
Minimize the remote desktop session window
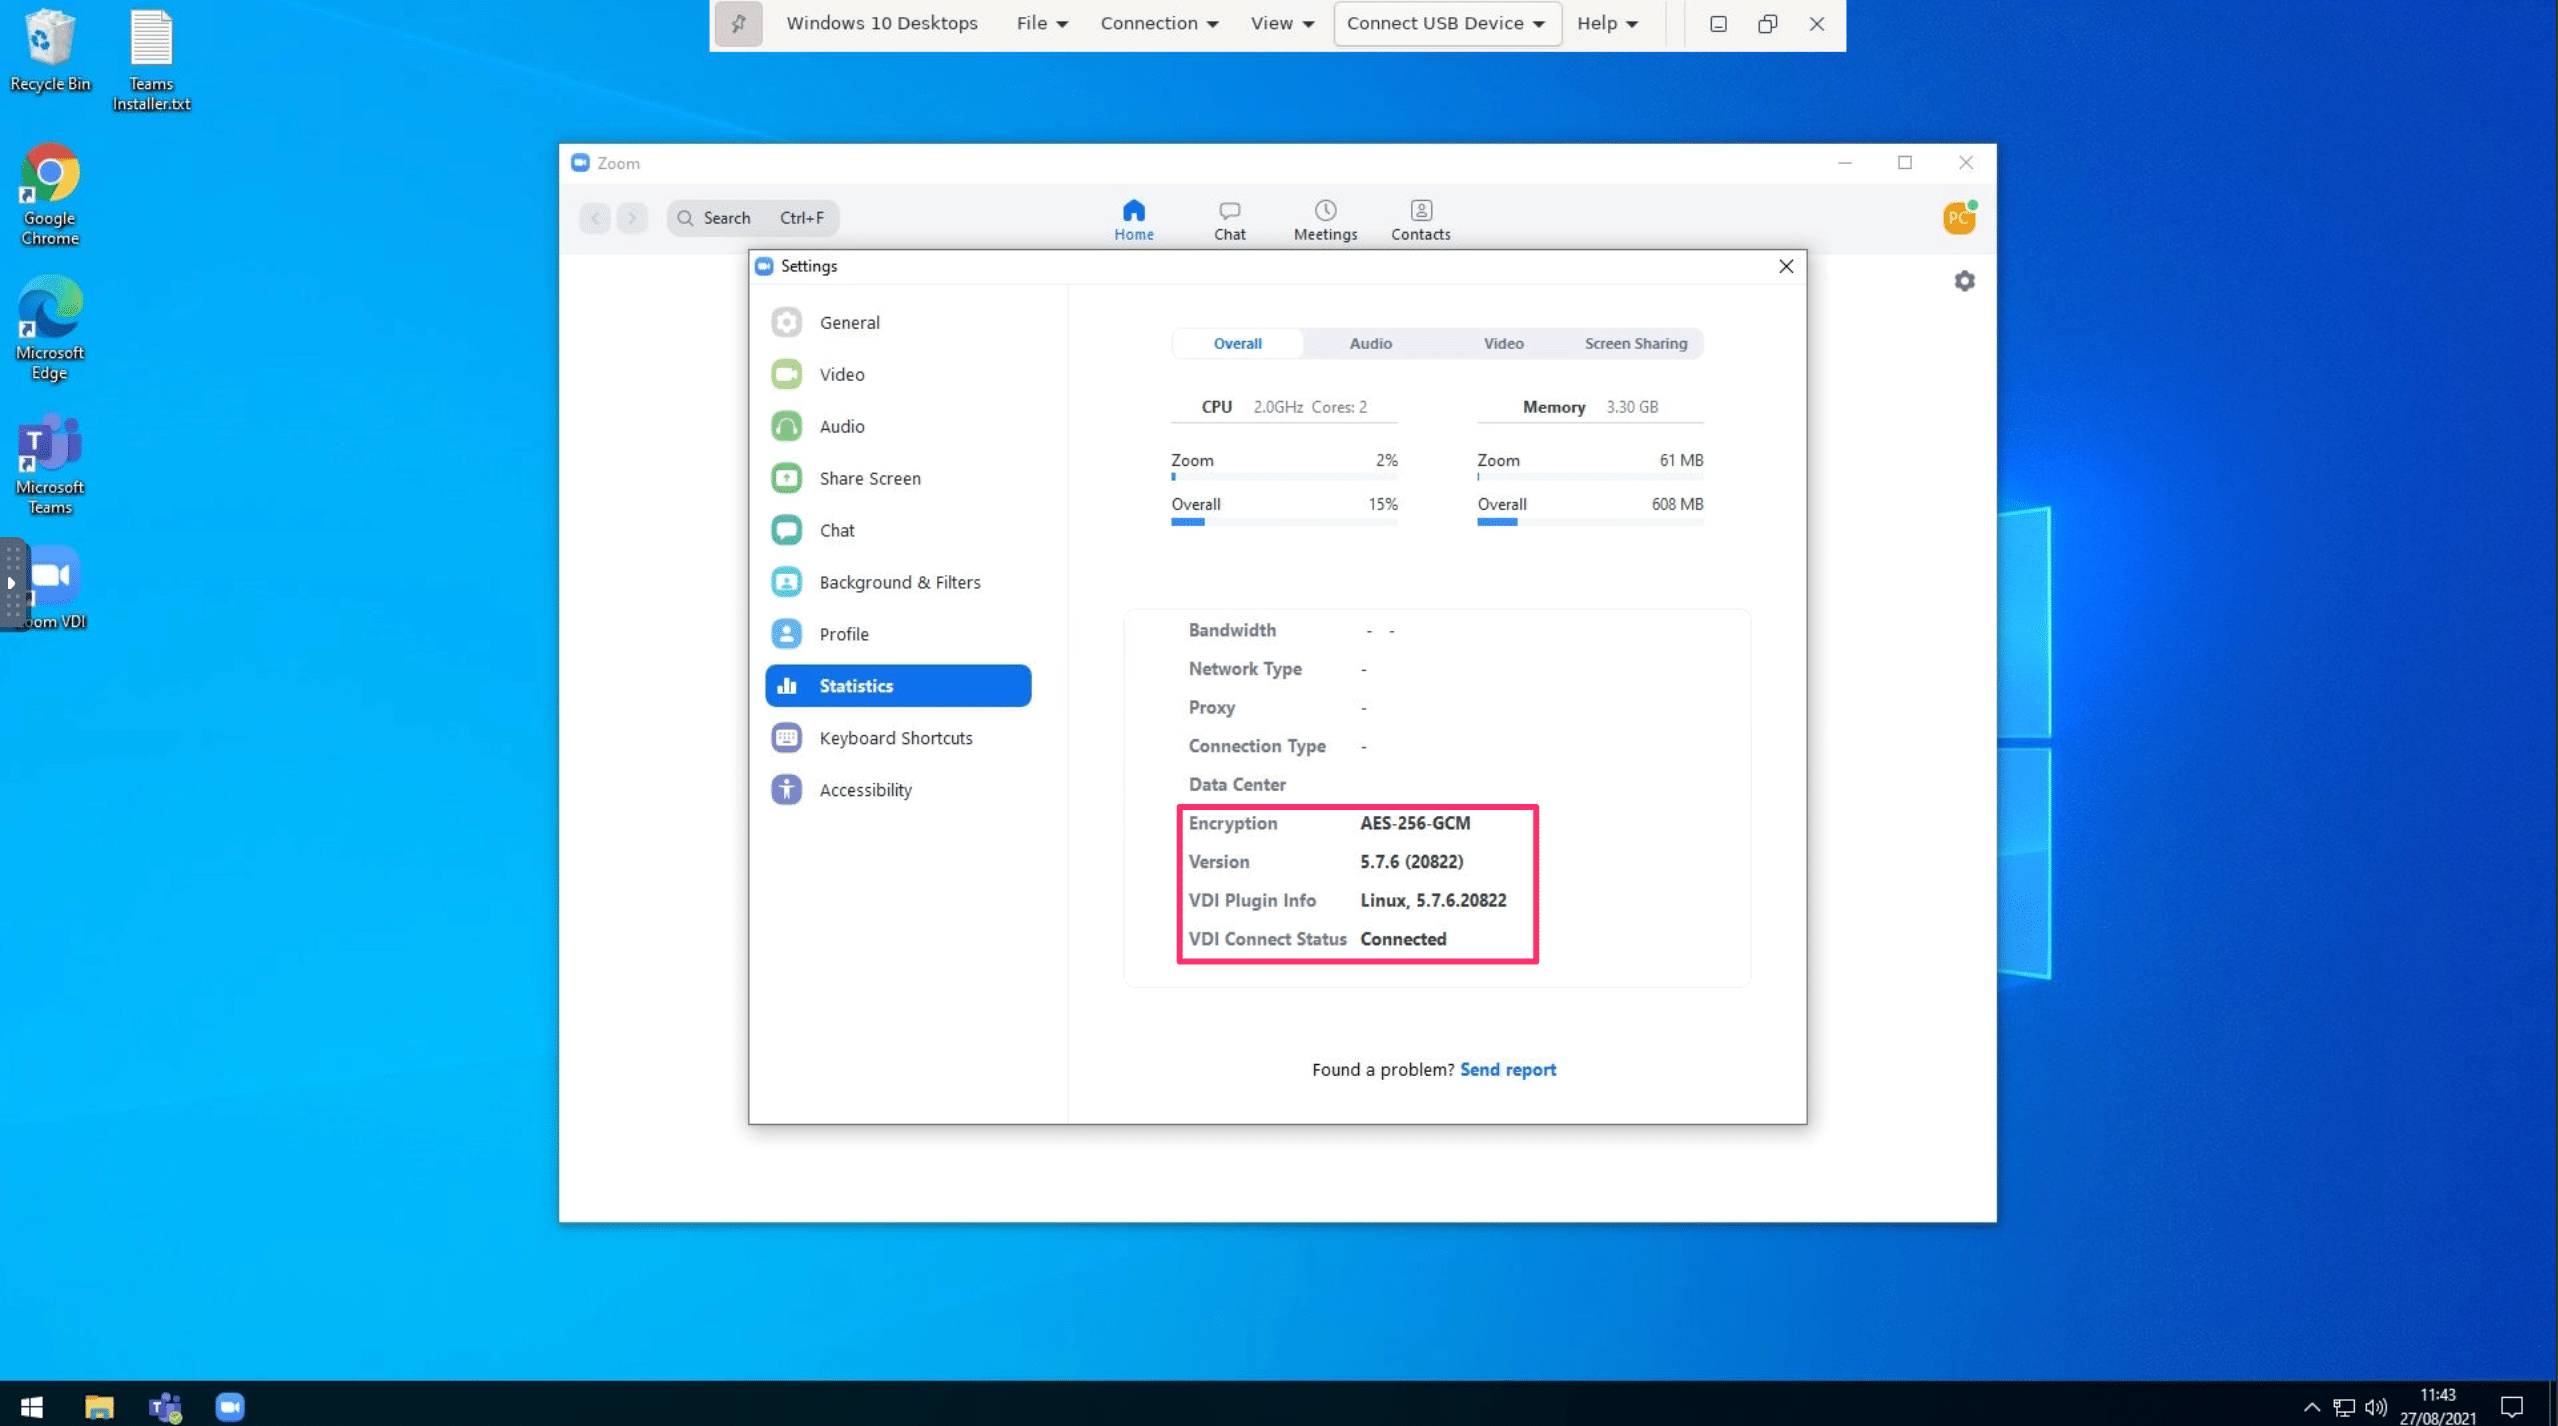[x=1718, y=23]
